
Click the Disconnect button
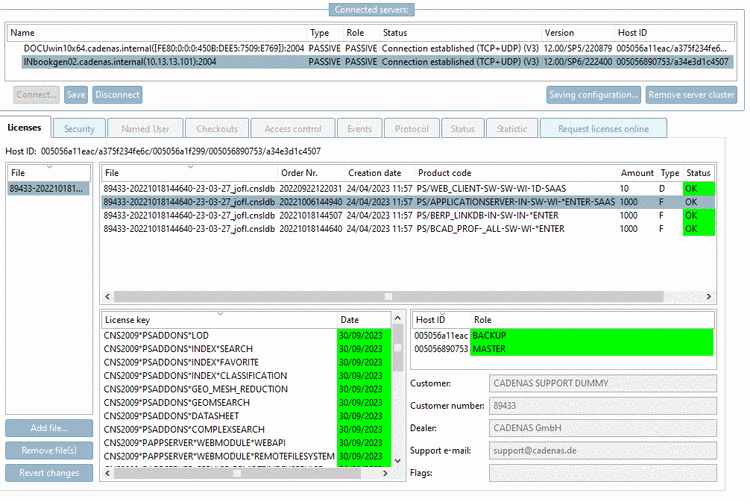pos(117,95)
